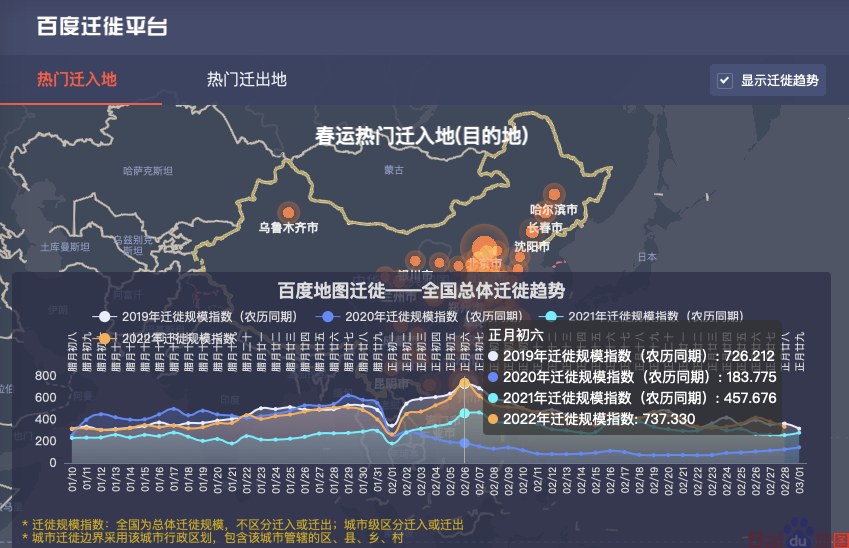The width and height of the screenshot is (849, 548).
Task: Click the tooltip value 457.676 row
Action: tap(632, 398)
